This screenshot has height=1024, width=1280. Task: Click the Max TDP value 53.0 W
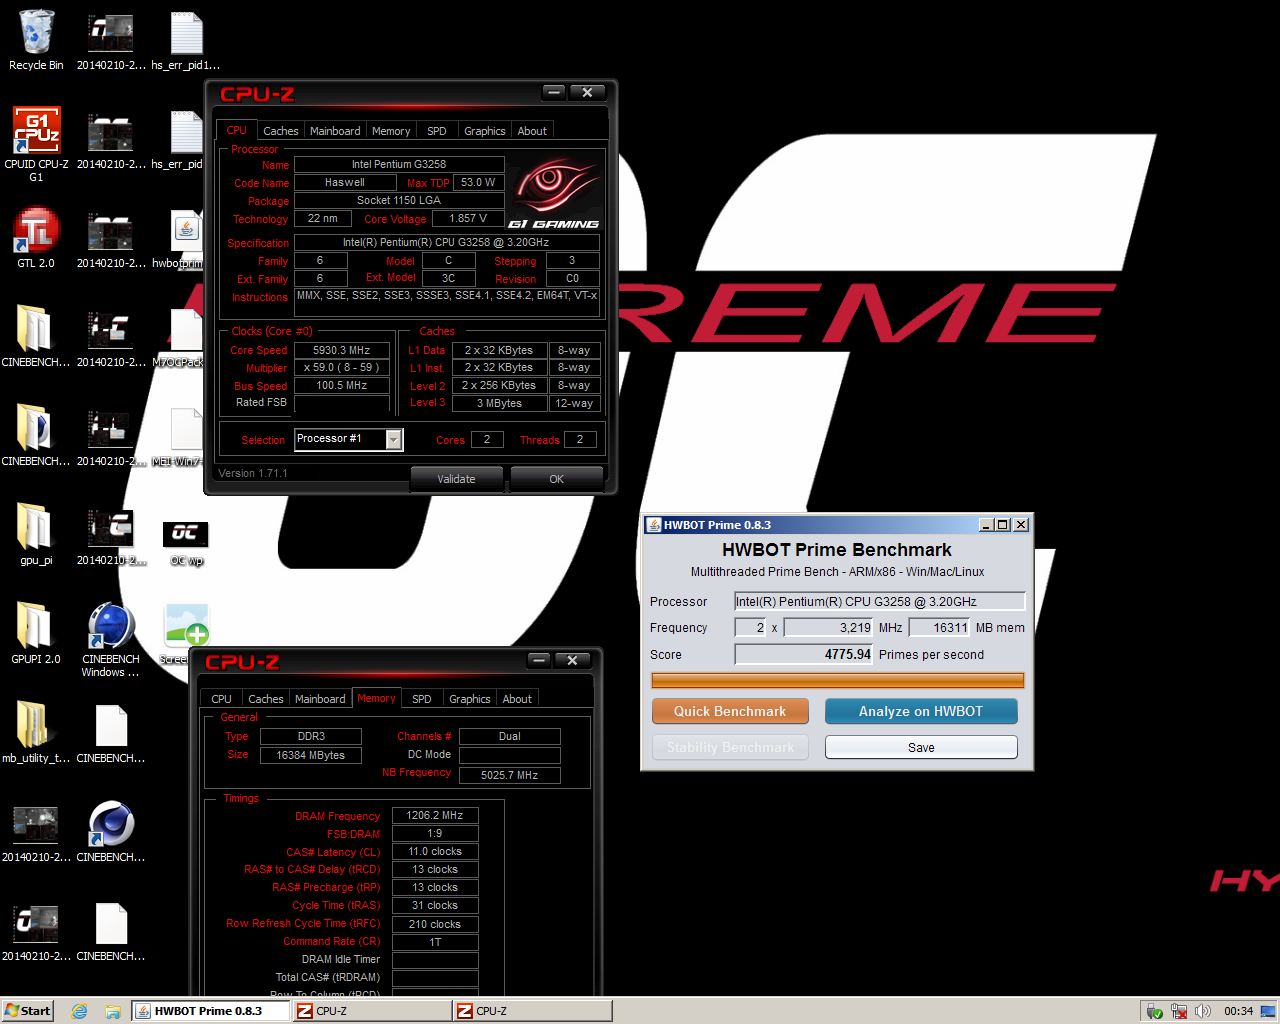pyautogui.click(x=478, y=182)
